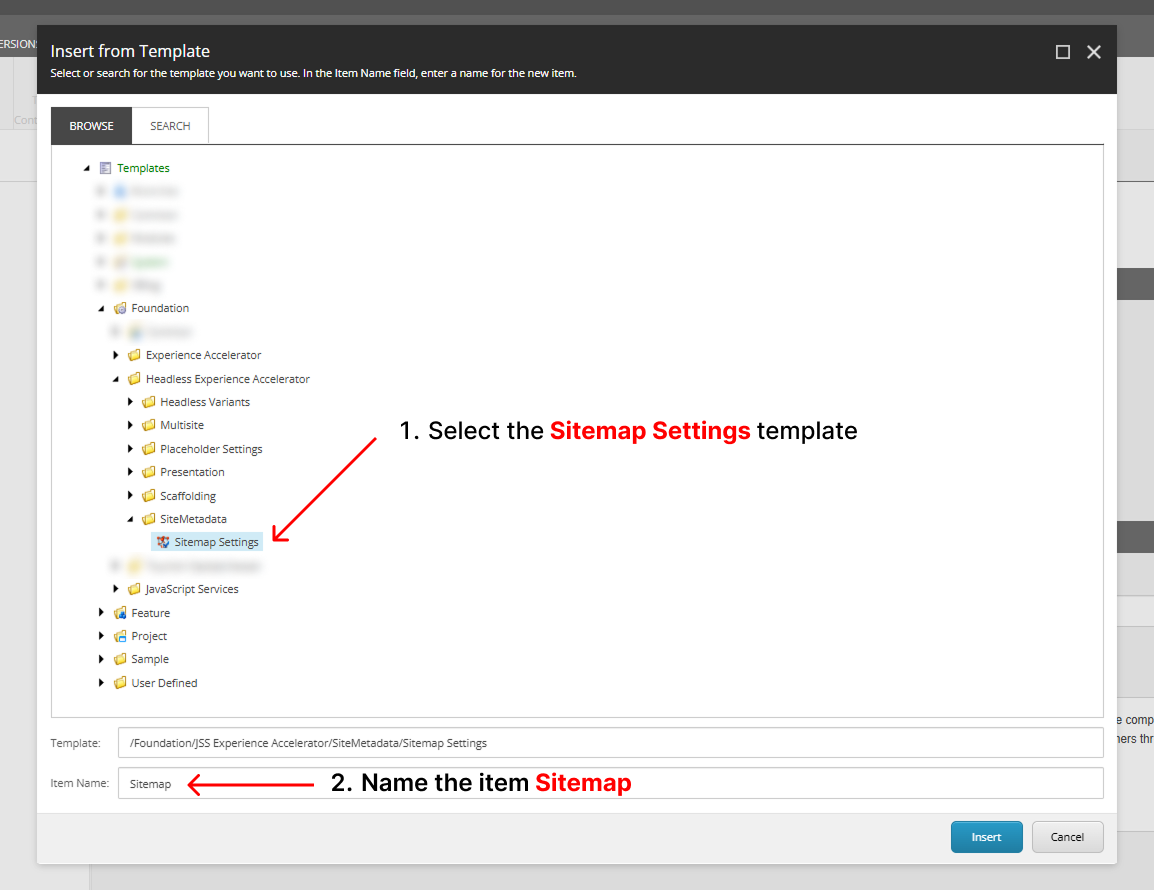Image resolution: width=1154 pixels, height=890 pixels.
Task: Click the Headless Experience Accelerator folder icon
Action: pyautogui.click(x=134, y=378)
